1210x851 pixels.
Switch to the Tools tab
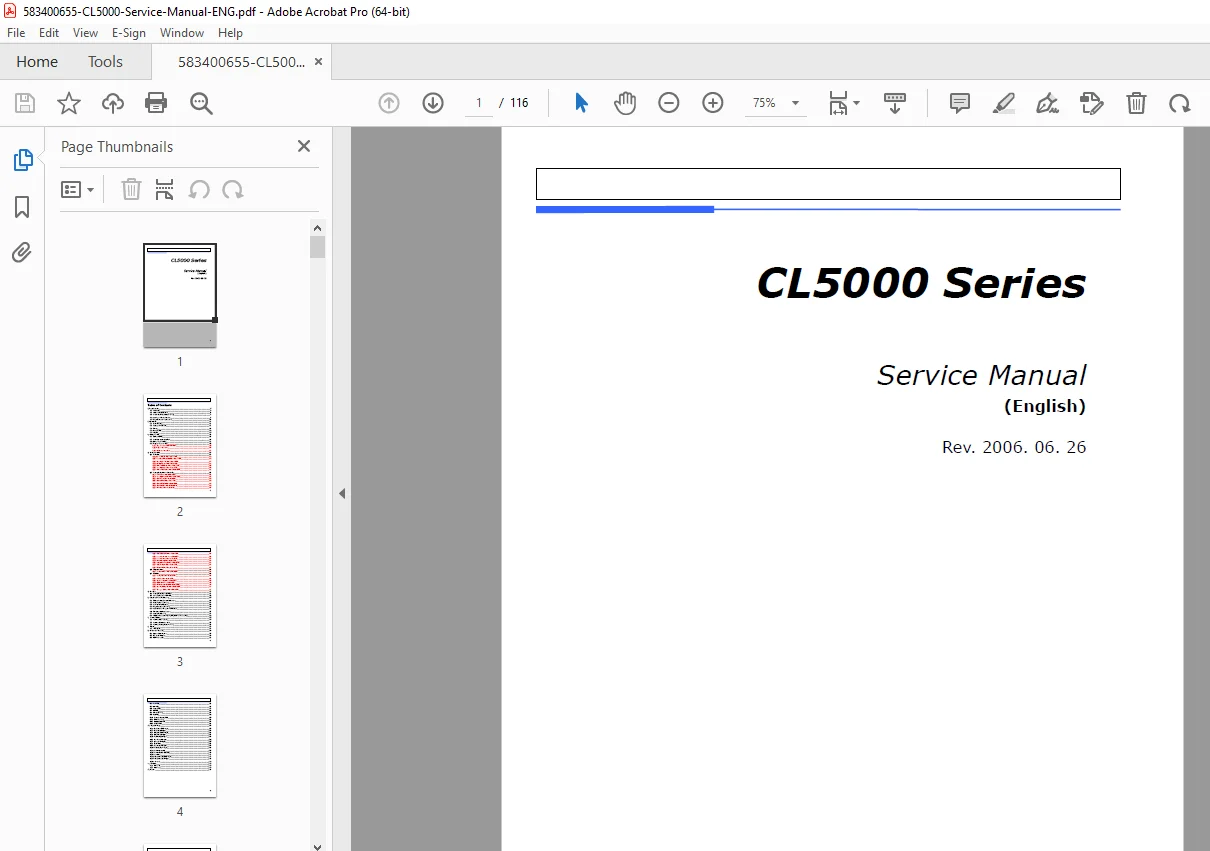coord(105,62)
